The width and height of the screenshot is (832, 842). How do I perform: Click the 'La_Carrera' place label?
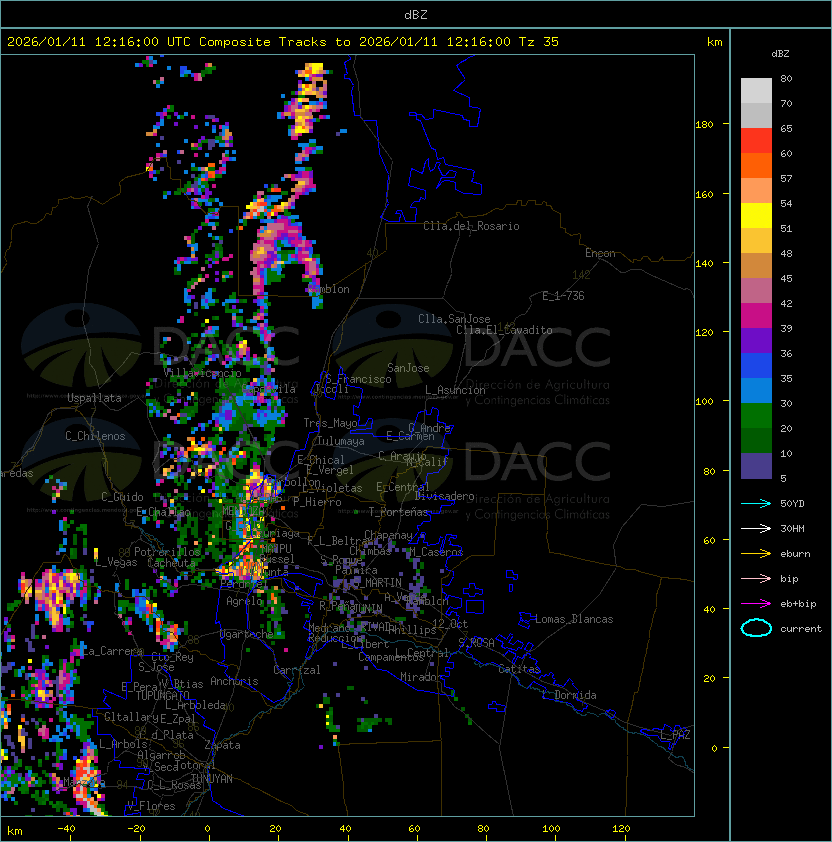pos(112,651)
